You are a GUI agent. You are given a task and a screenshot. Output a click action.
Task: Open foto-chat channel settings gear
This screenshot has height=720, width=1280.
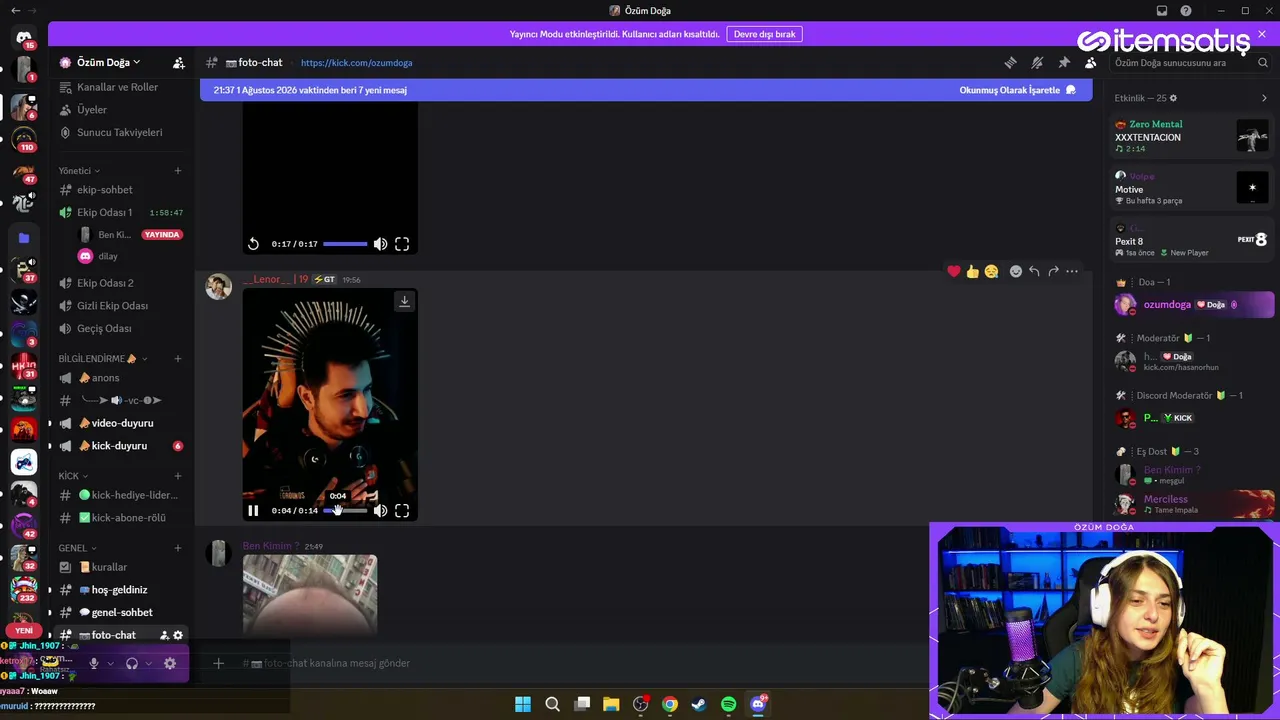pos(178,635)
